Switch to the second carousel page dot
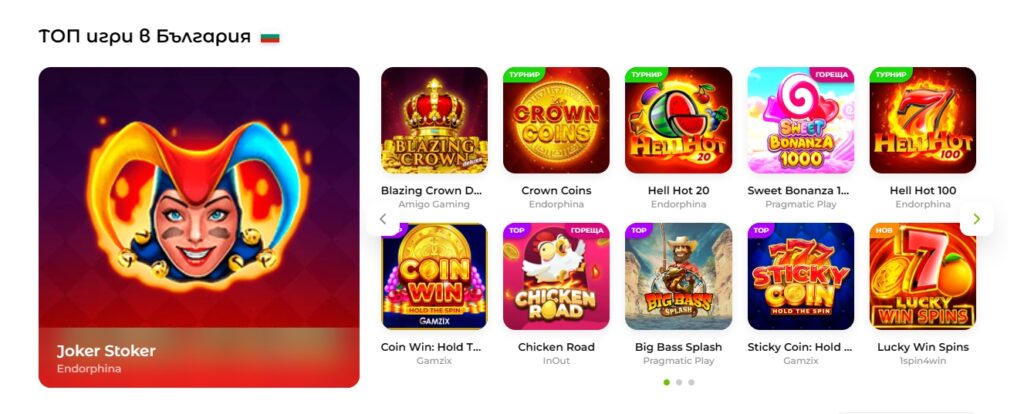1024x414 pixels. tap(679, 382)
